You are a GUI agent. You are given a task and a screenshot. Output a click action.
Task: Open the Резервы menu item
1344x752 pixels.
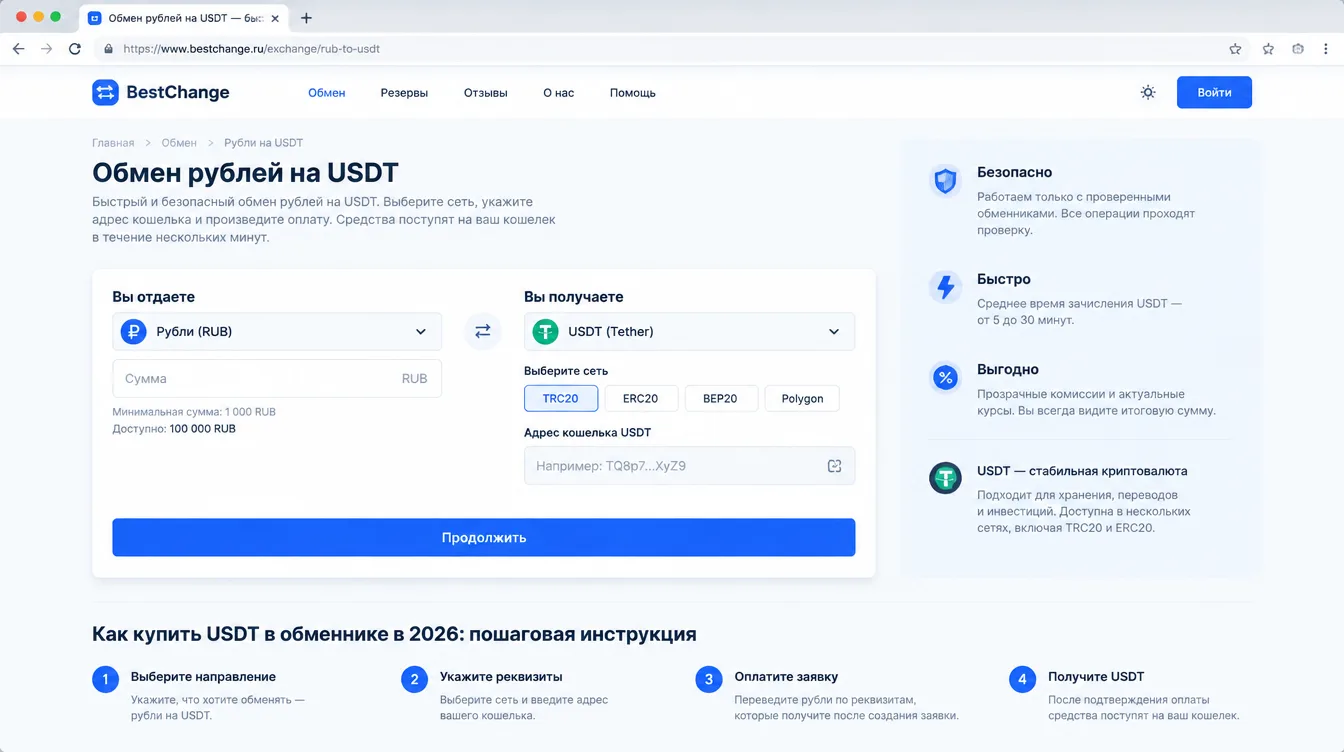point(404,93)
